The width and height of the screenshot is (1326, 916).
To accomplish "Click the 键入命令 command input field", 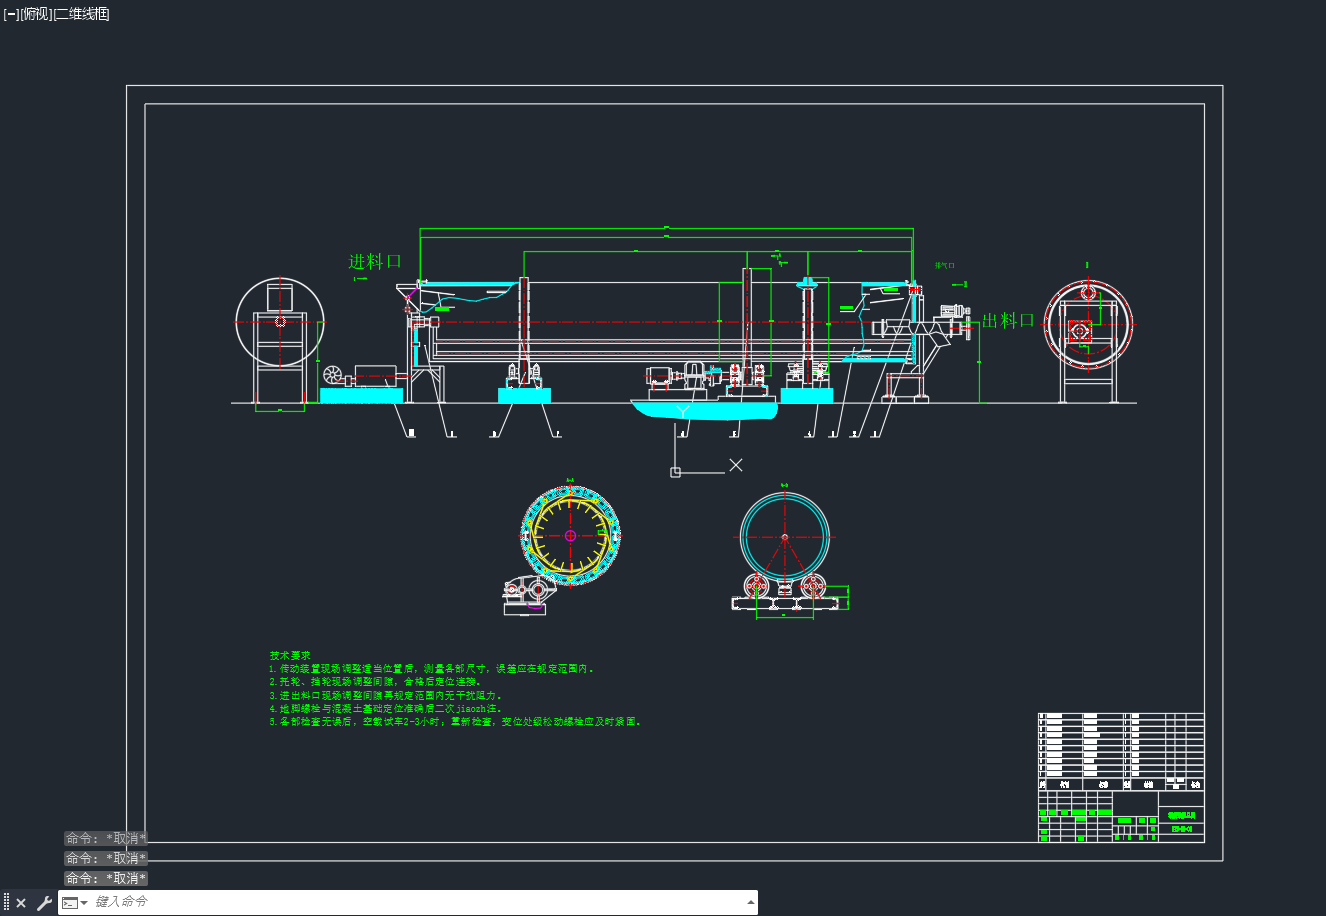I will (x=418, y=902).
